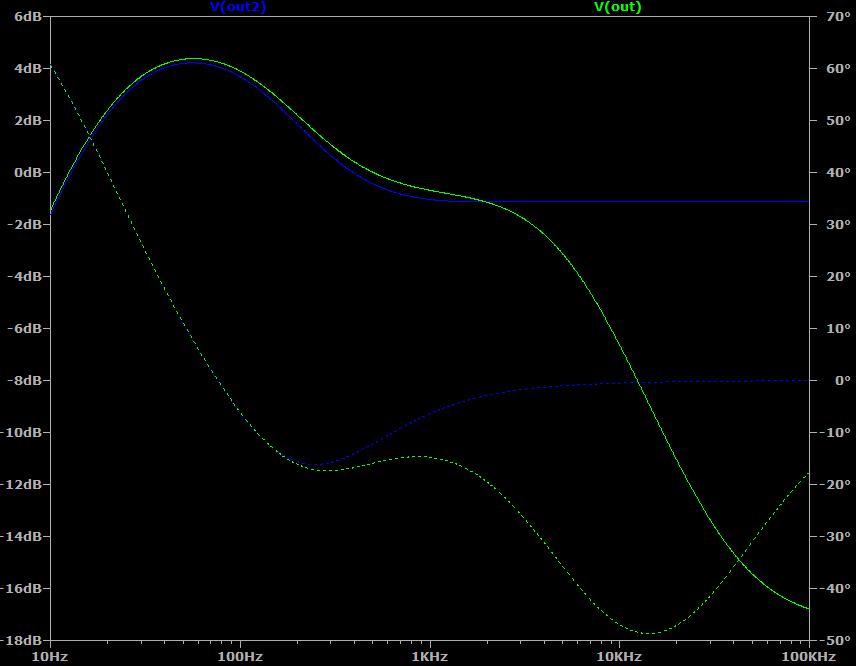The width and height of the screenshot is (856, 666).
Task: Click the 30° phase axis label
Action: coord(834,224)
